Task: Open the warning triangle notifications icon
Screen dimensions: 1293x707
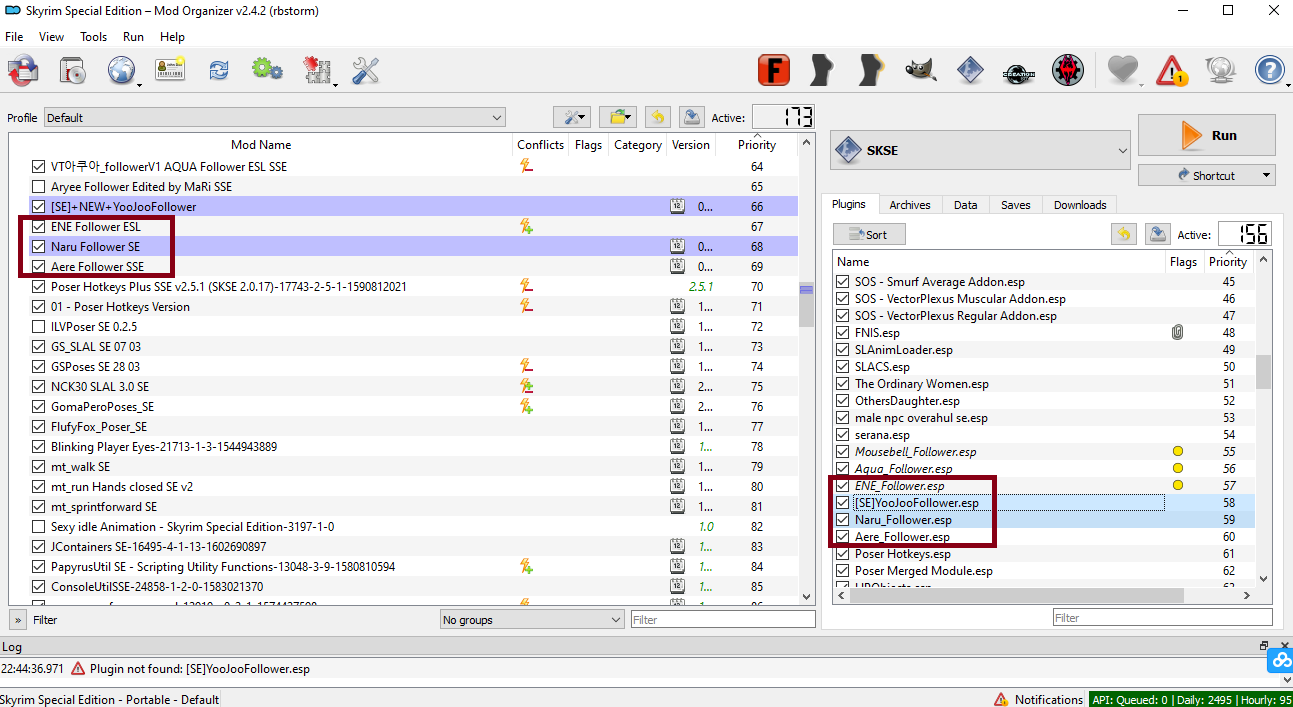Action: (1172, 70)
